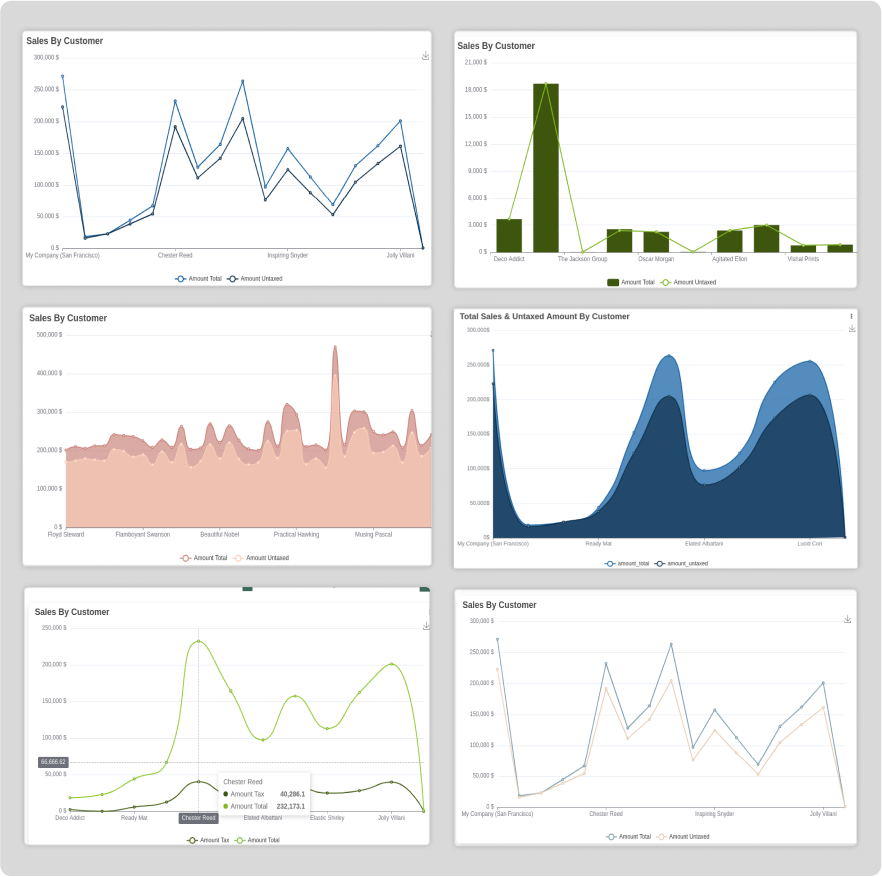Save the green smooth line chart as image

click(x=426, y=626)
